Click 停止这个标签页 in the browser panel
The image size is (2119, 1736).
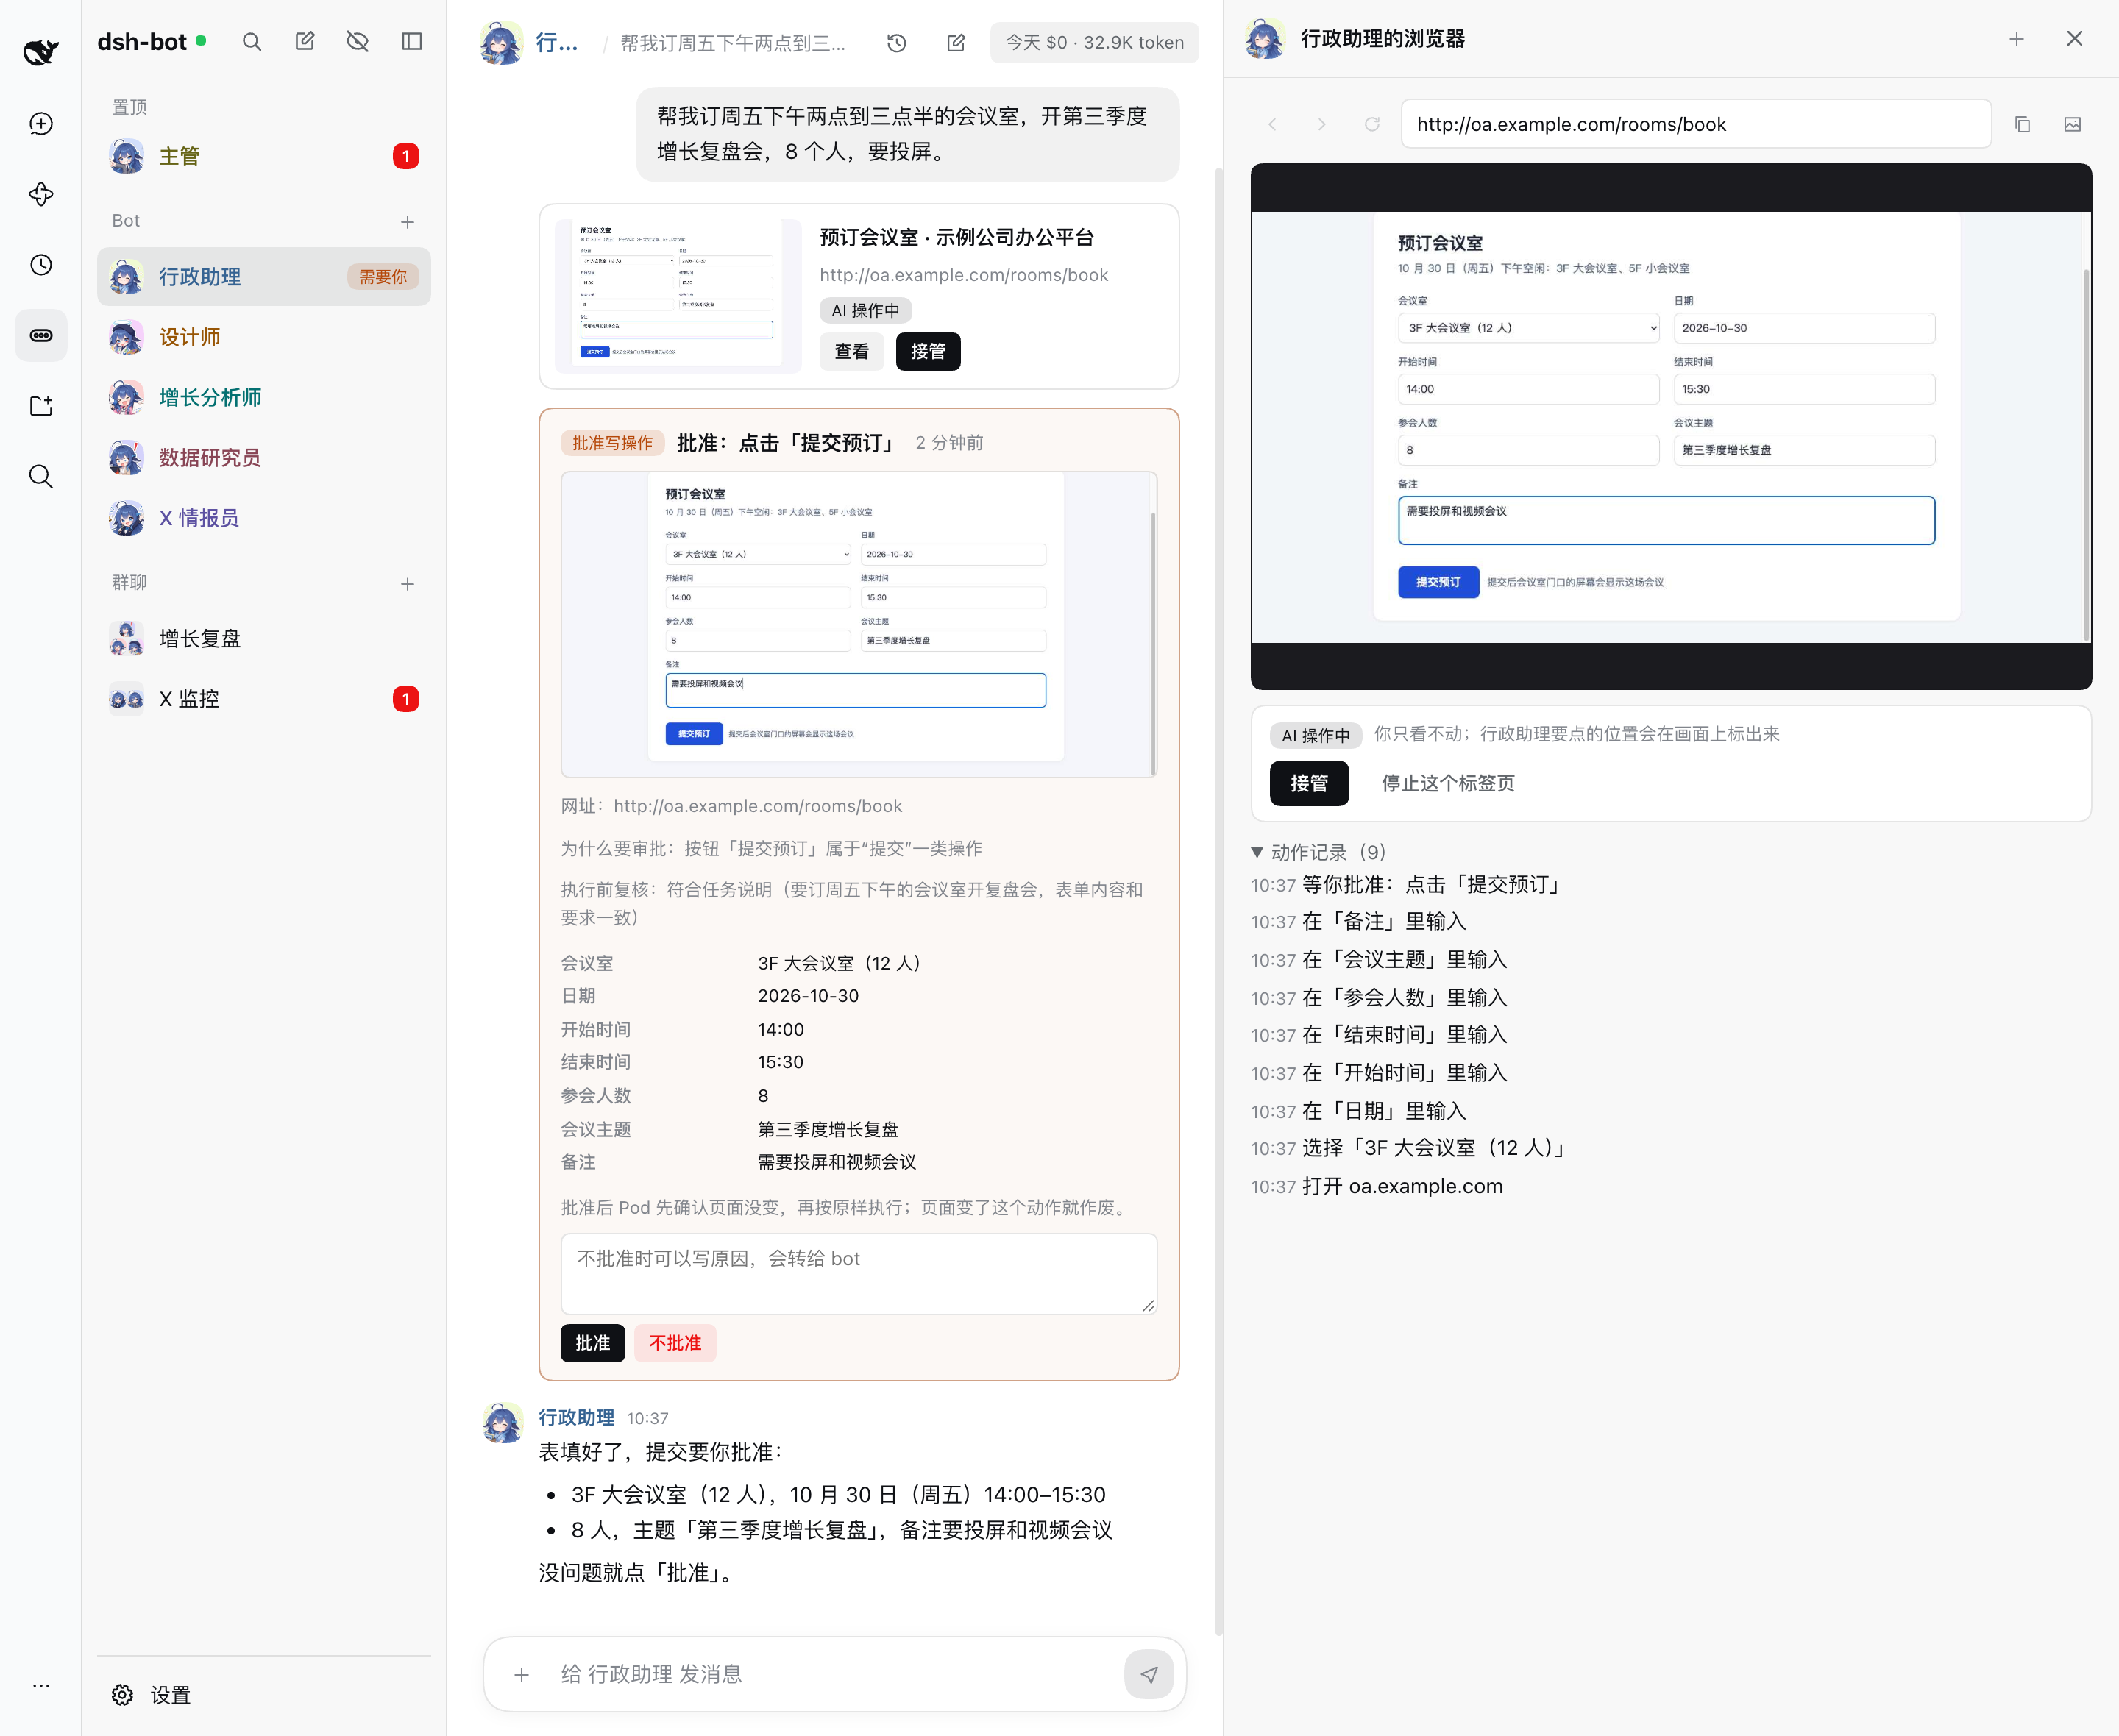click(x=1448, y=783)
